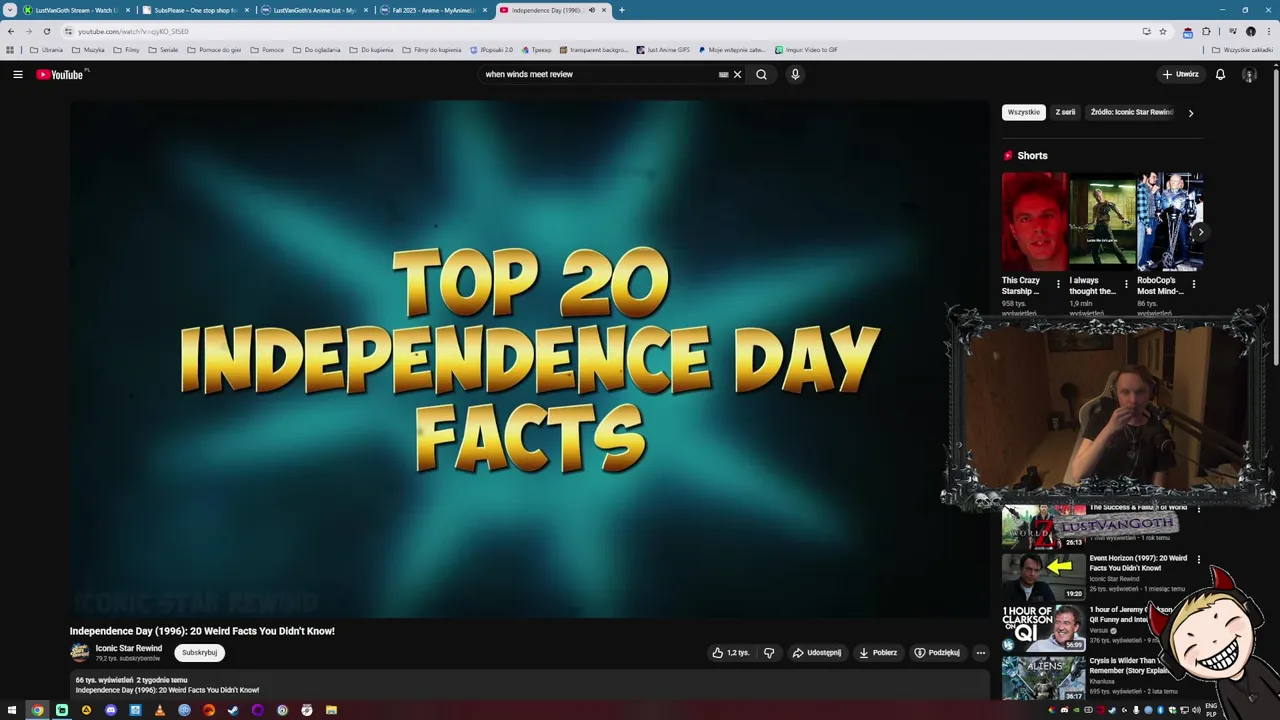Open the This Crazy Starship short thumbnail

point(1034,222)
